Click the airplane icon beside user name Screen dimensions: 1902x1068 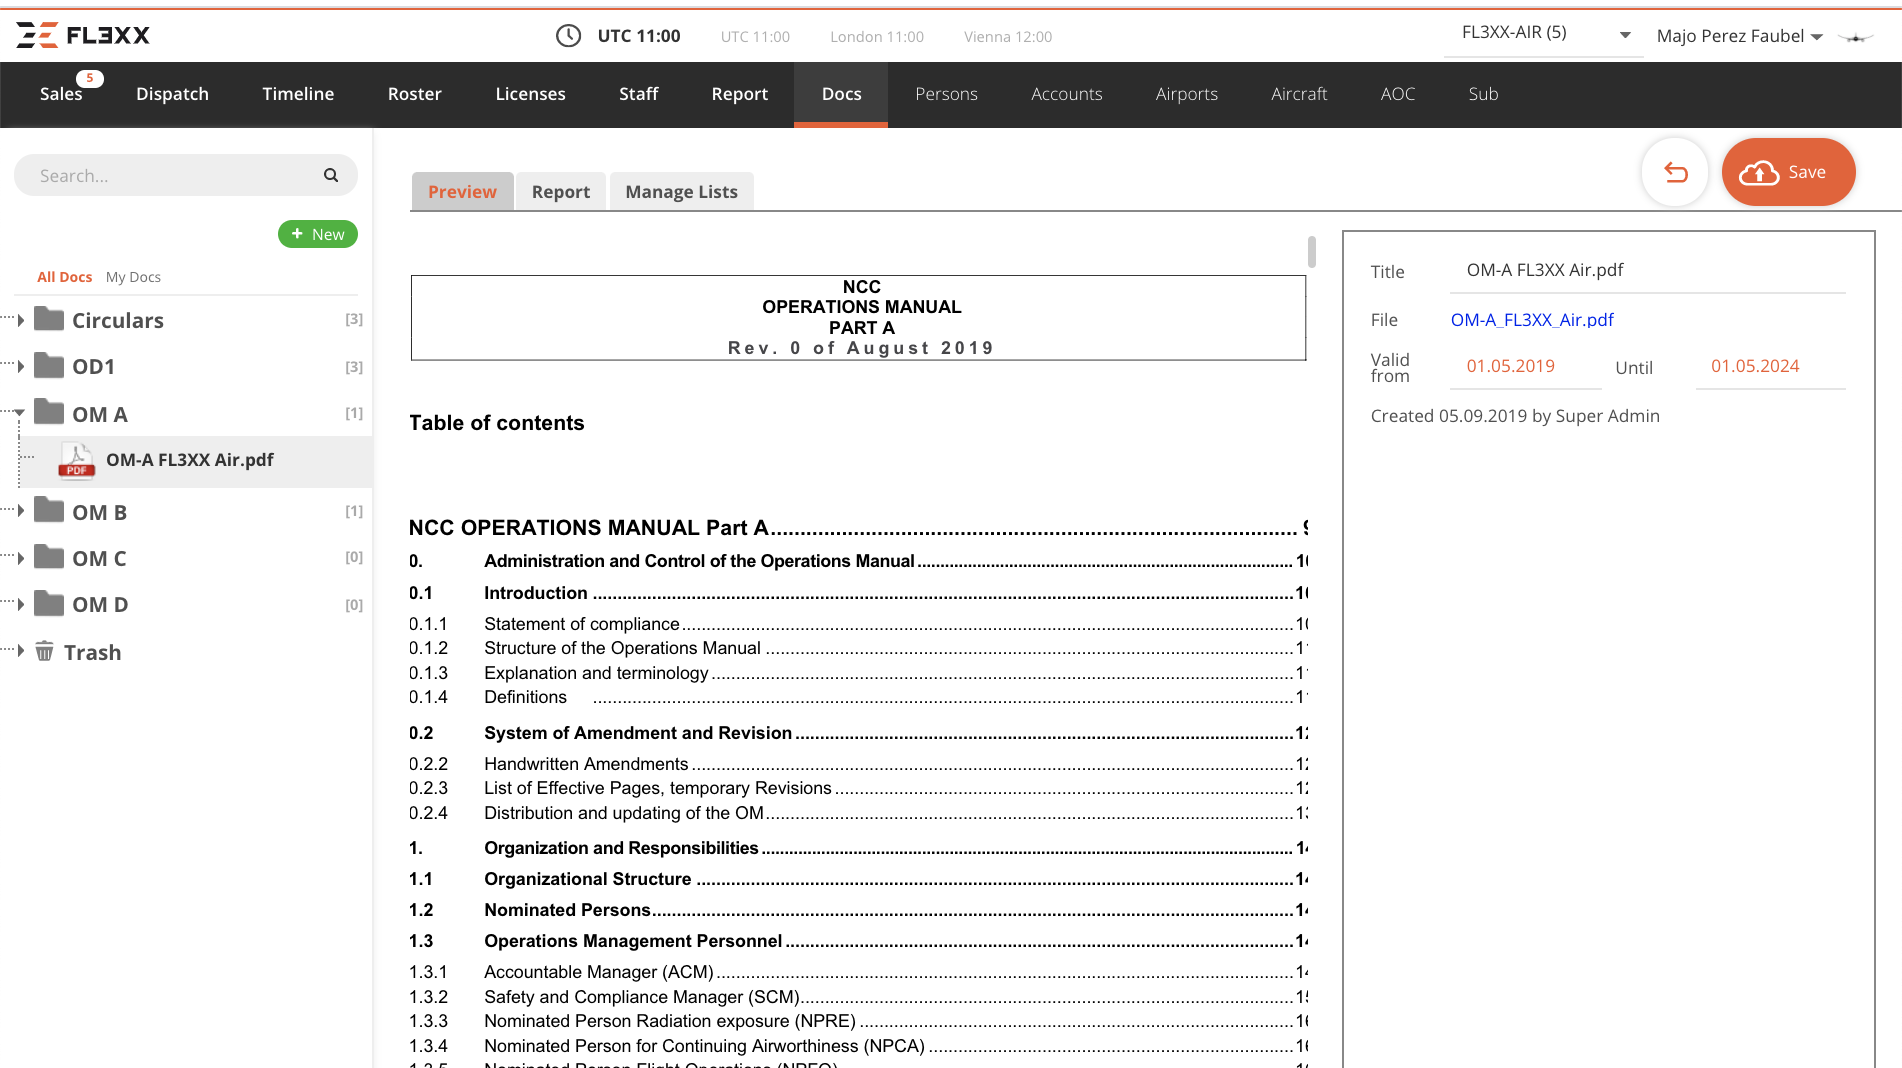coord(1856,37)
